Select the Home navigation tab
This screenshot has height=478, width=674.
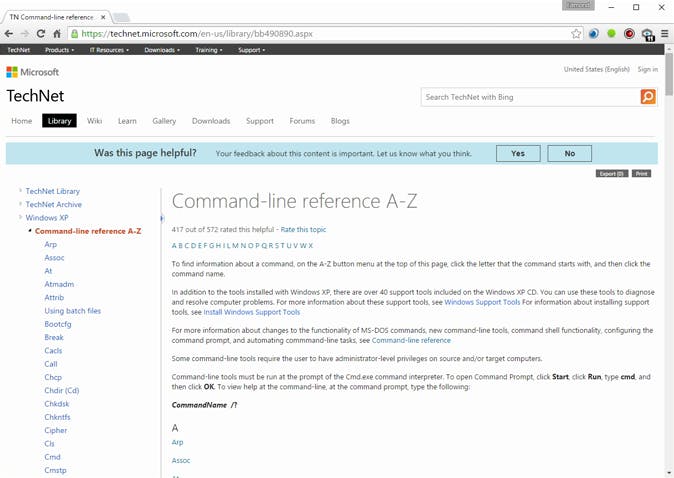point(21,121)
